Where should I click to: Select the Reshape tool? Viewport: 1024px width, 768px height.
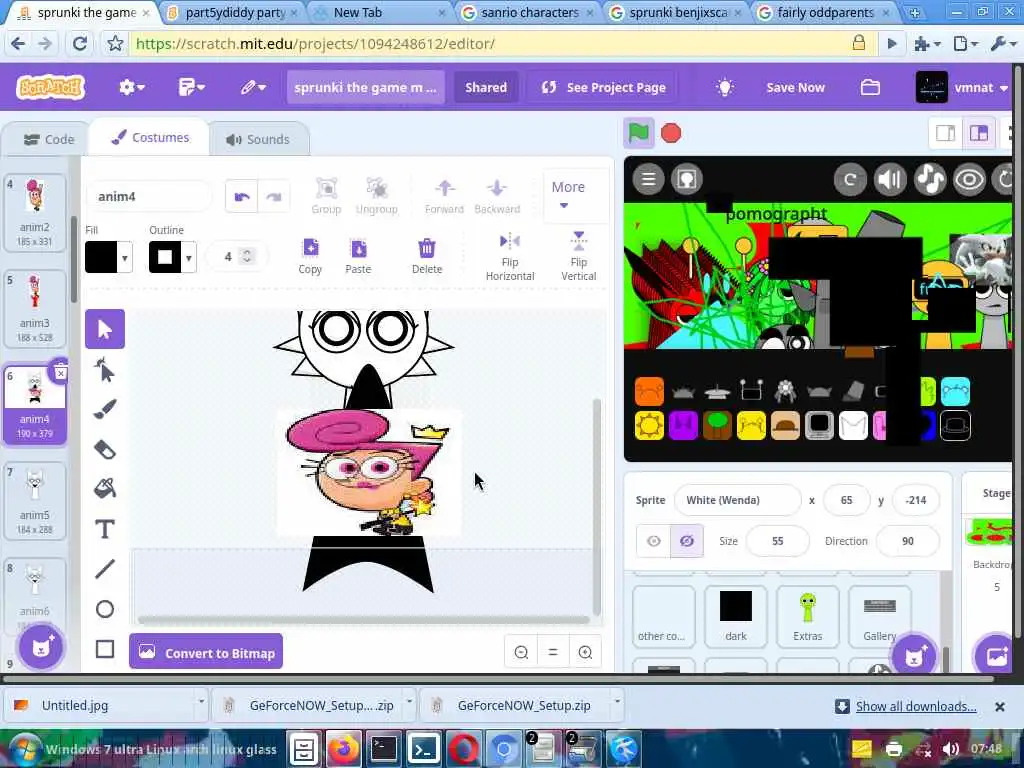tap(104, 370)
